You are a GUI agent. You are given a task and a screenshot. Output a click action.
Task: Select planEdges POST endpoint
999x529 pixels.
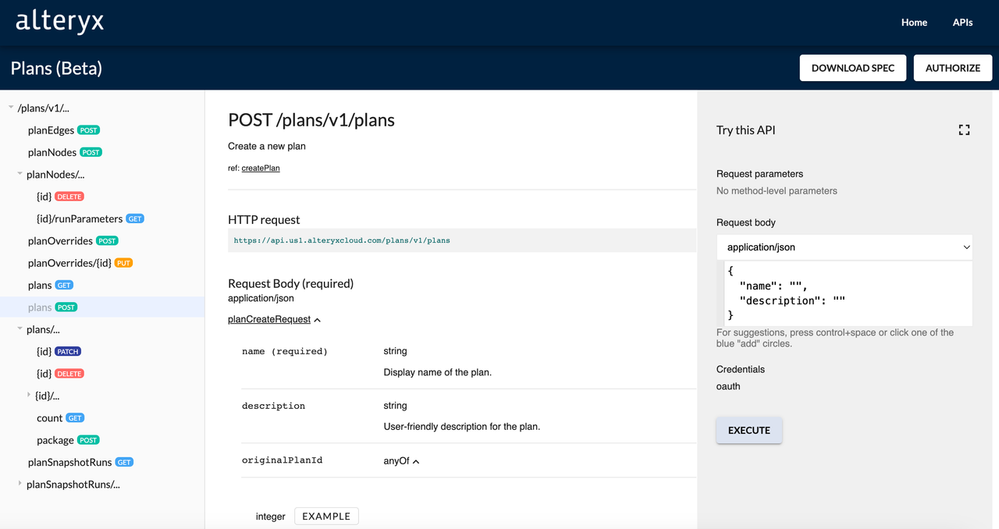pyautogui.click(x=64, y=130)
